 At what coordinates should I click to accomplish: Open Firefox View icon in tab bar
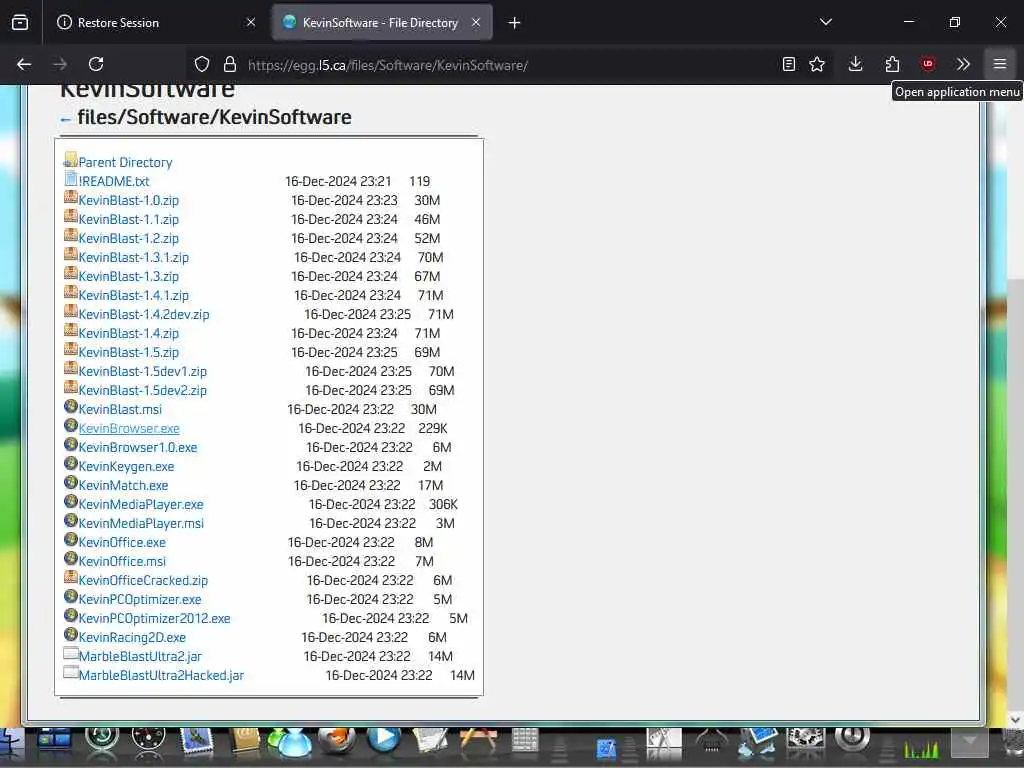(x=20, y=23)
